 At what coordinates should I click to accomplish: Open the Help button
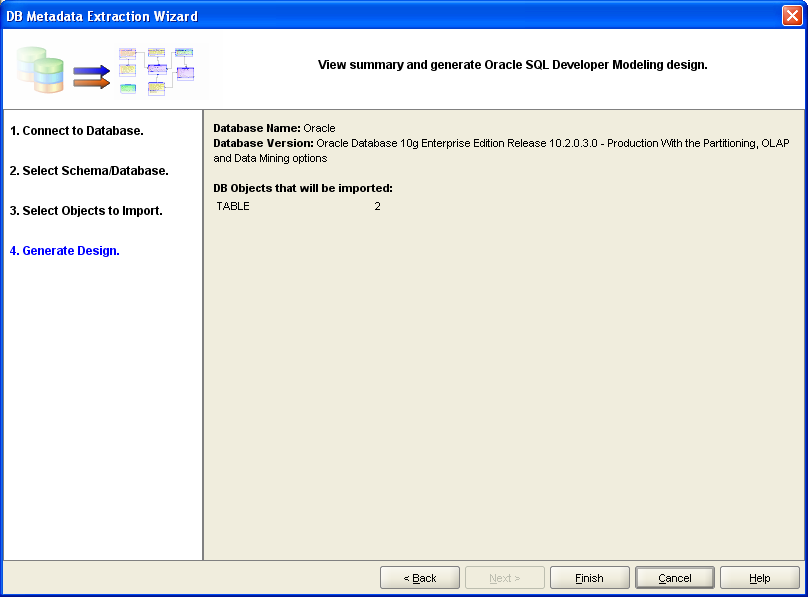(x=760, y=578)
